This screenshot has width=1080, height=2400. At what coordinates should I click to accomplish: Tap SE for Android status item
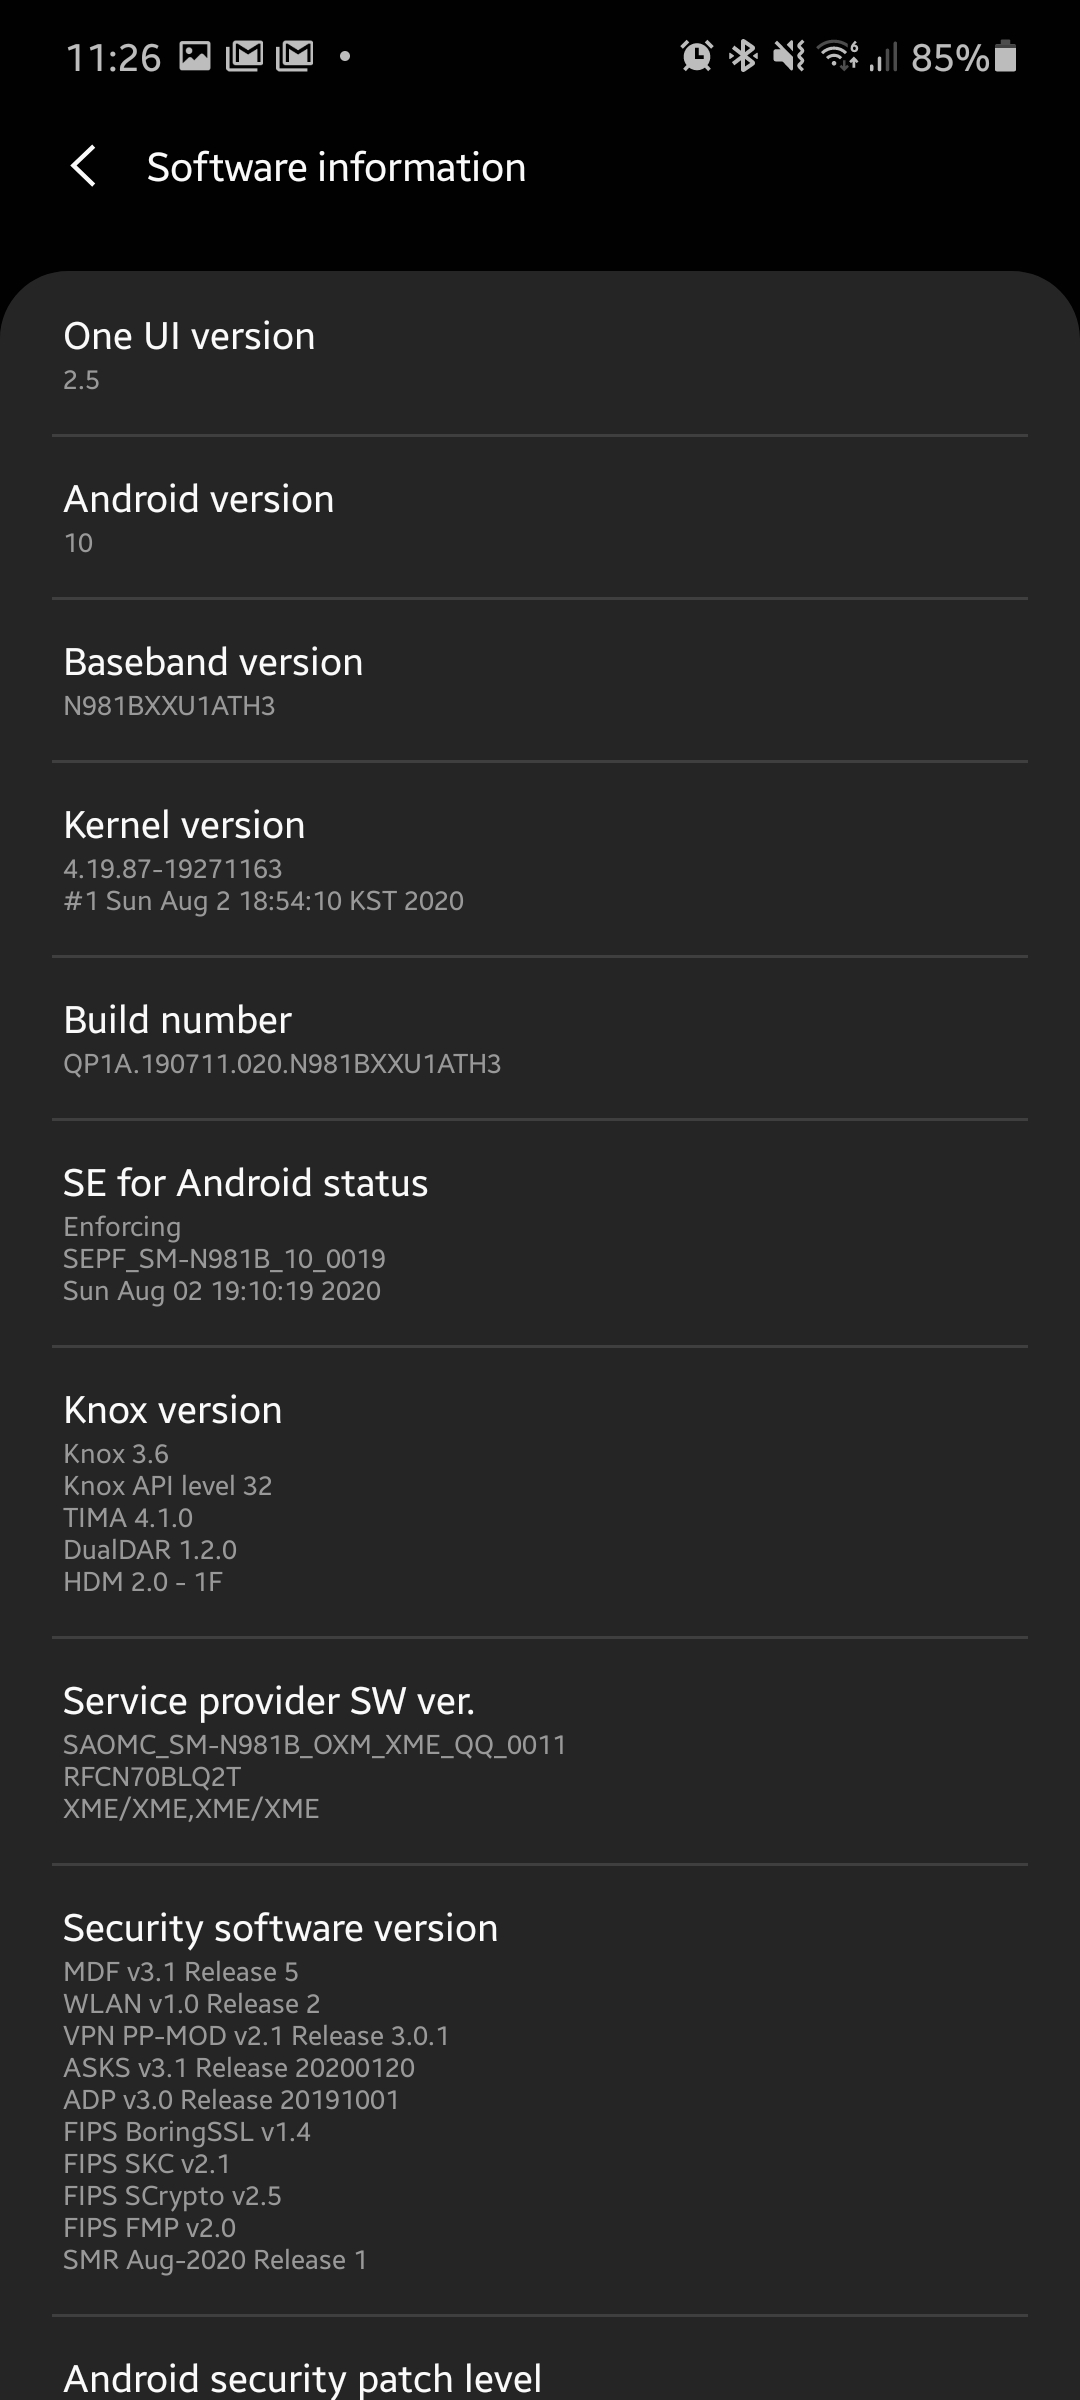[x=540, y=1234]
